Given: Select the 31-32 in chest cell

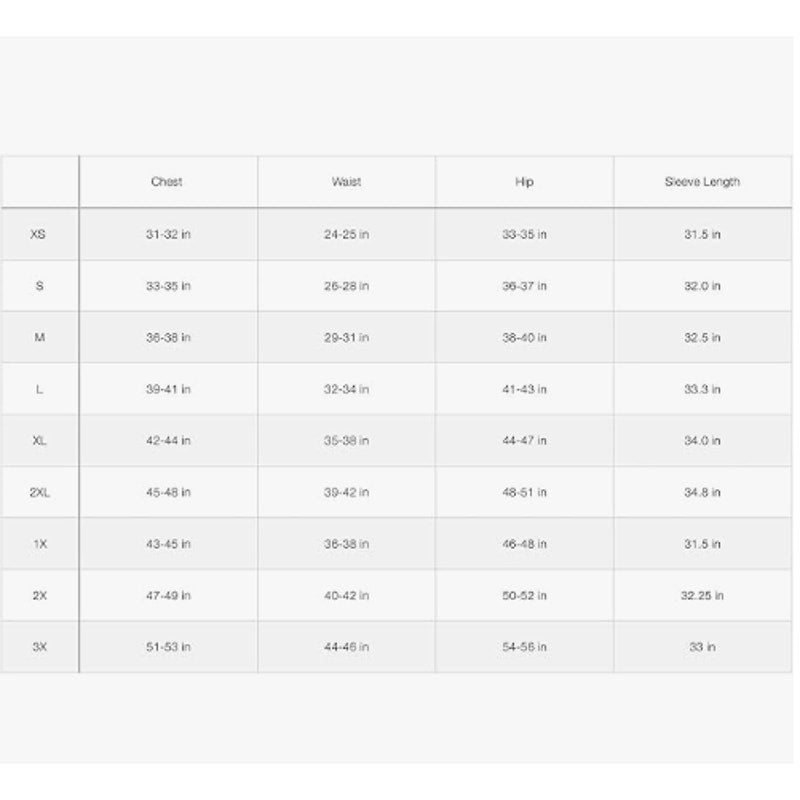Looking at the screenshot, I should pos(168,234).
